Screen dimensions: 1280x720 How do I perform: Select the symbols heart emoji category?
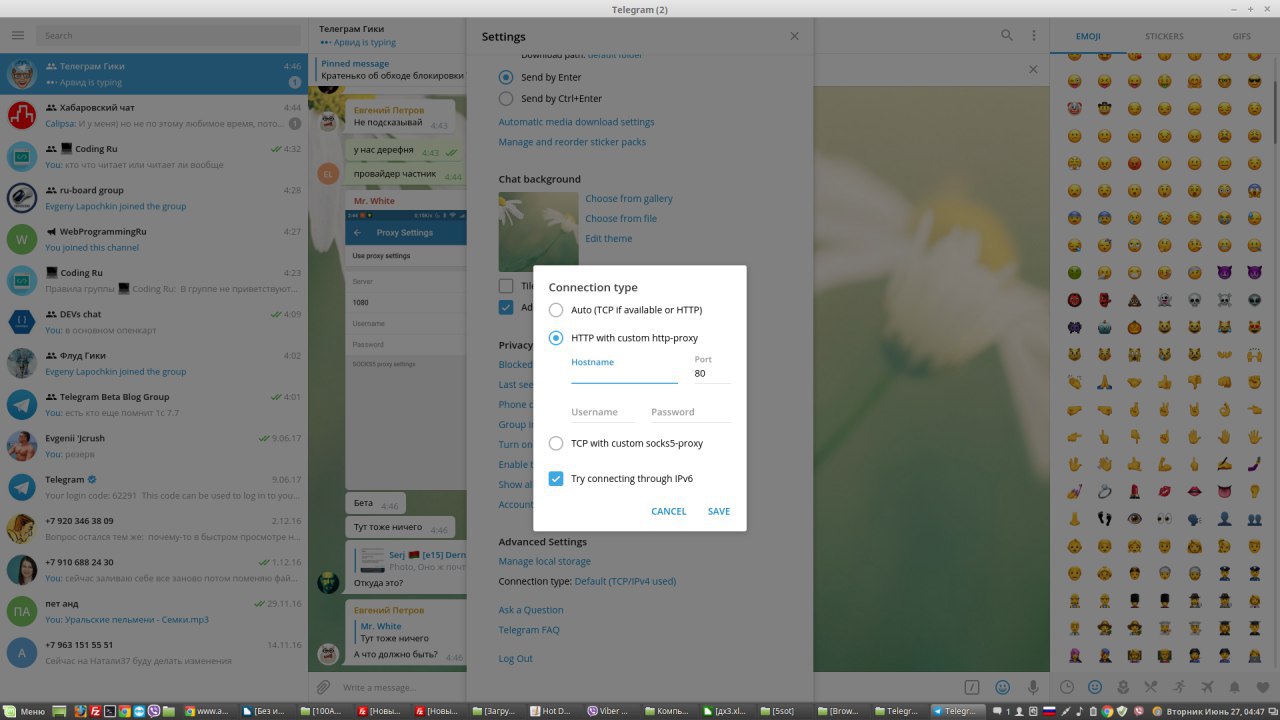click(x=1263, y=687)
